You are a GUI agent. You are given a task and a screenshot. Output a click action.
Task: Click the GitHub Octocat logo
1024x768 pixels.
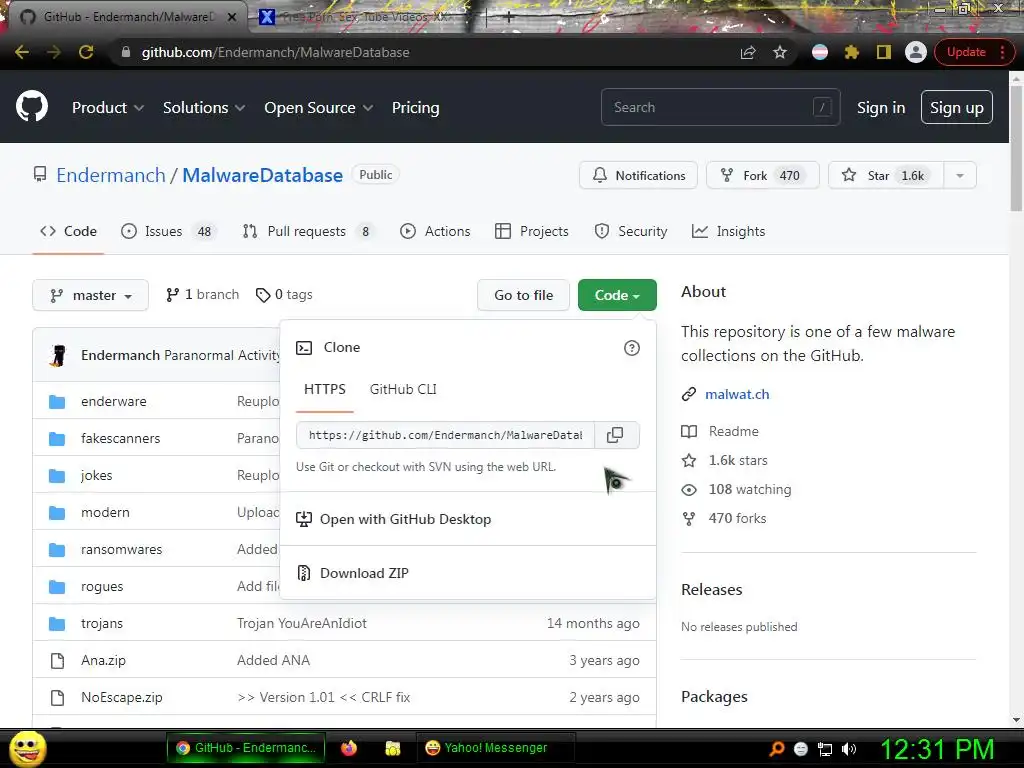click(31, 106)
